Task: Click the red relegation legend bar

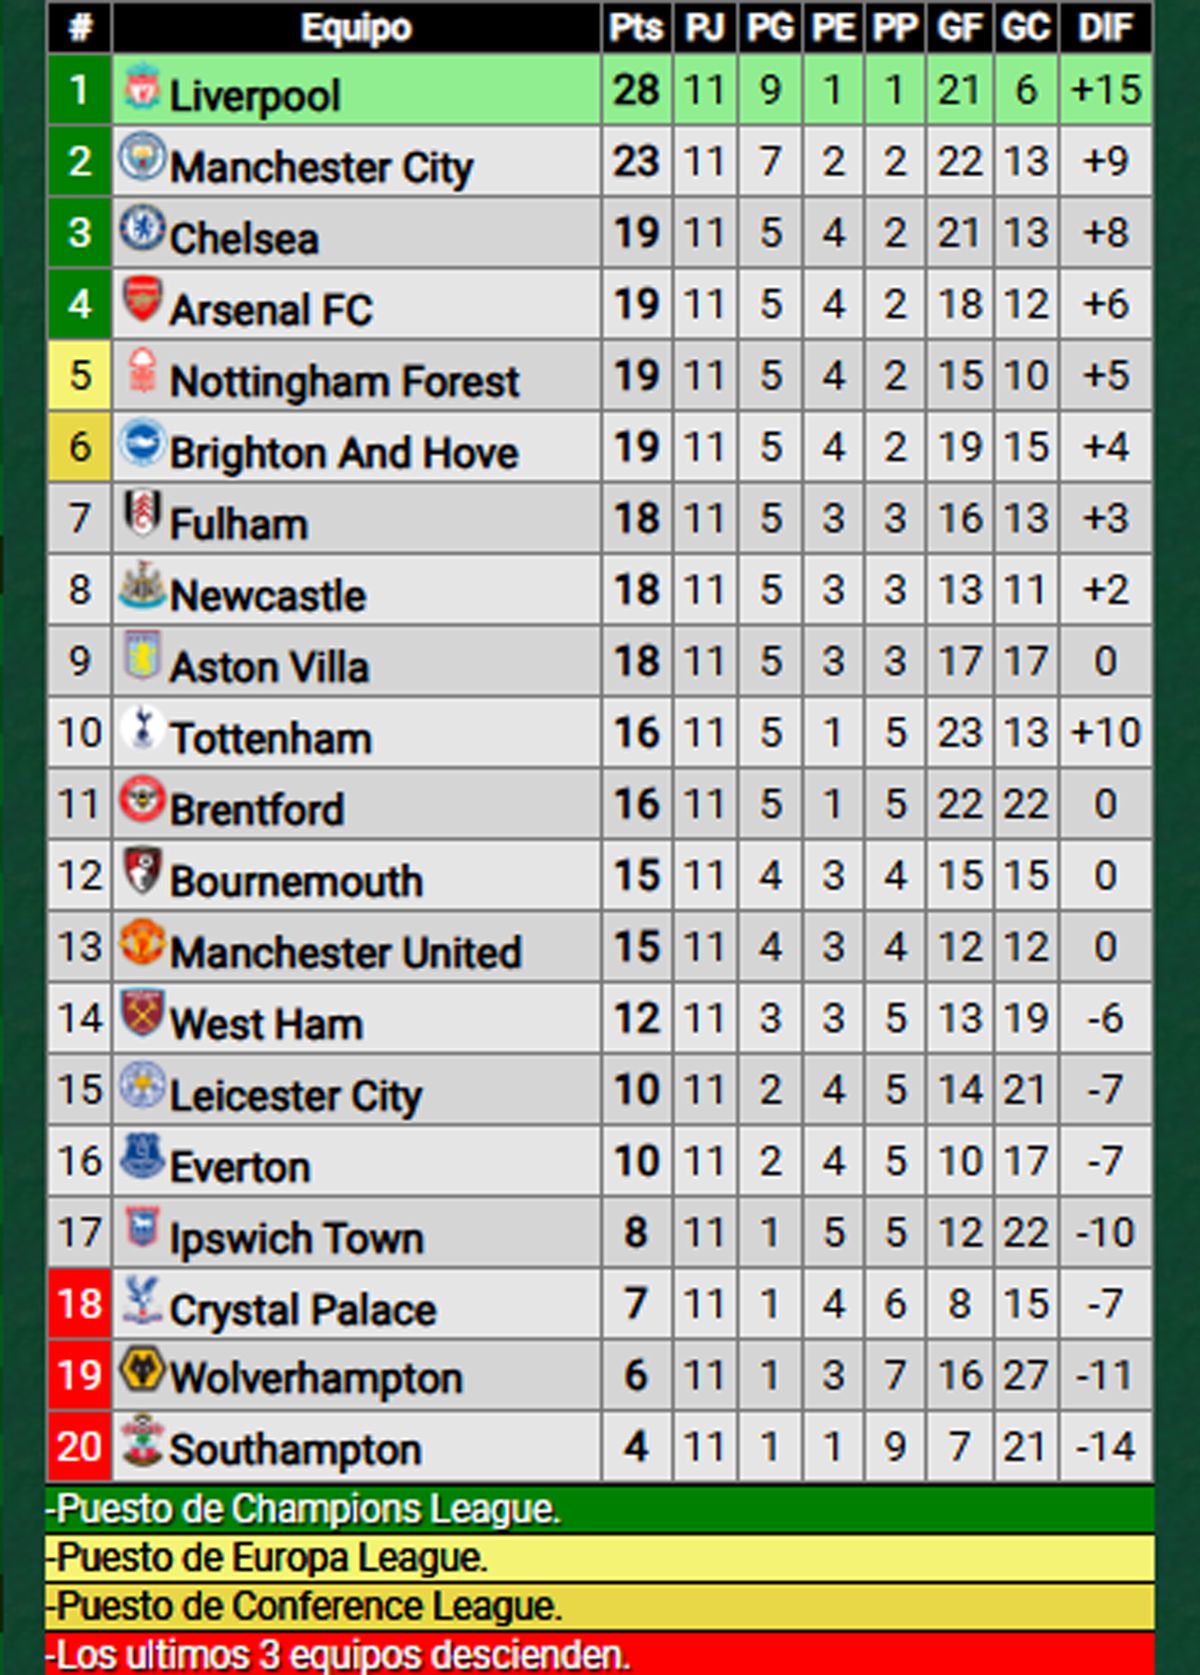Action: click(600, 1655)
